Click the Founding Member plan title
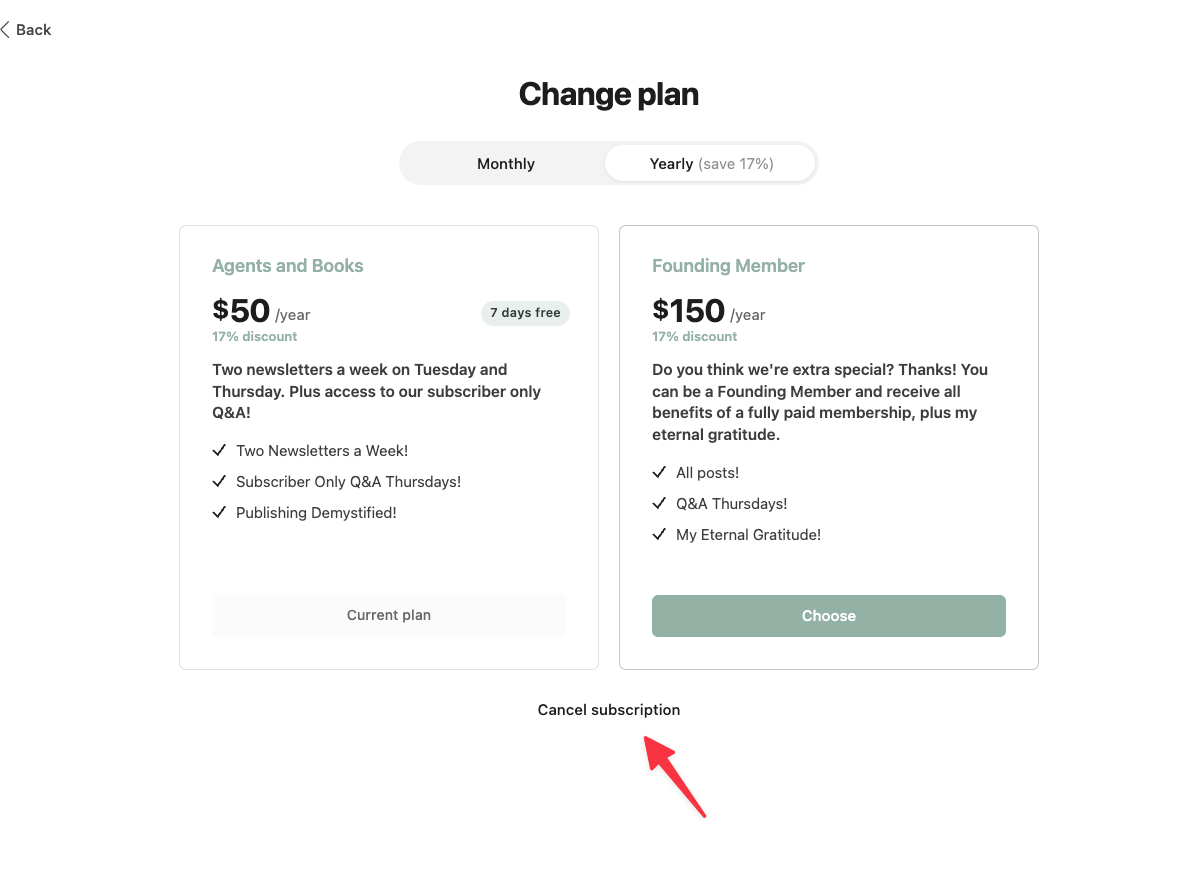The height and width of the screenshot is (888, 1187). pyautogui.click(x=728, y=266)
